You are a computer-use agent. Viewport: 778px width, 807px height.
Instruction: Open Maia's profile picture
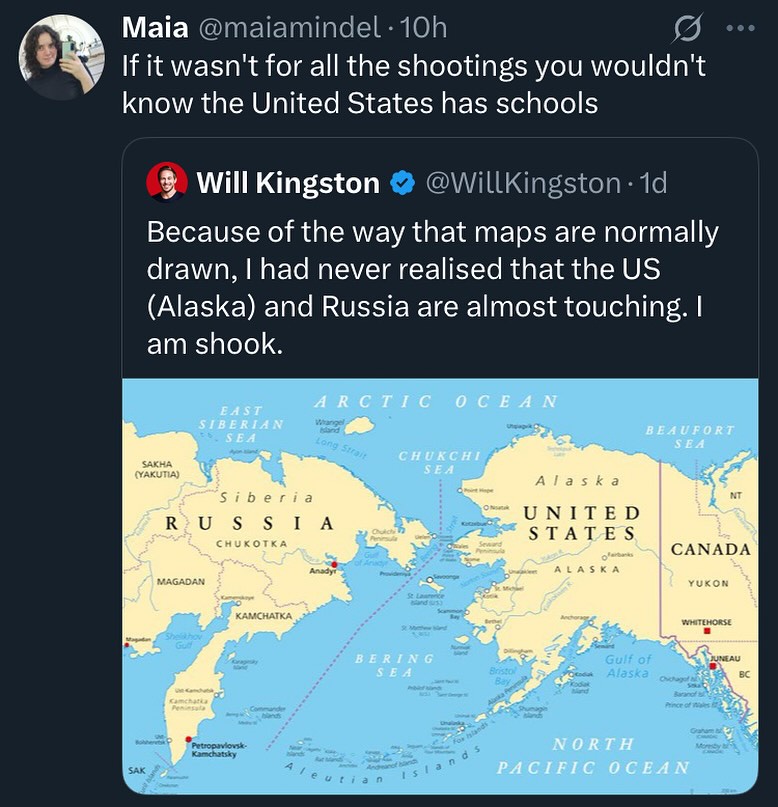62,57
